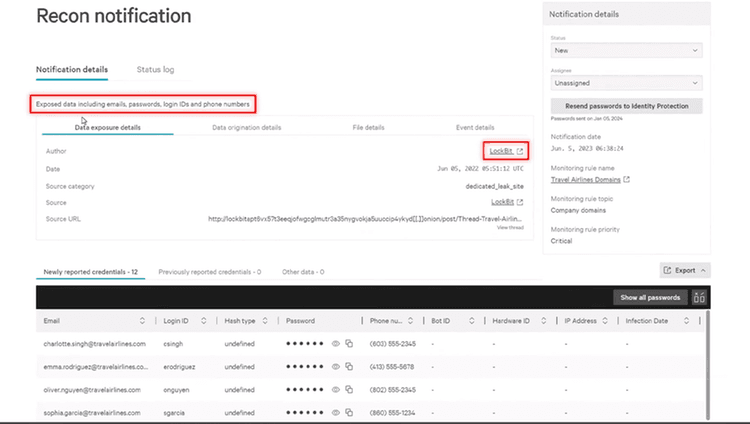The image size is (750, 424).
Task: Open the Export dropdown menu
Action: 685,270
